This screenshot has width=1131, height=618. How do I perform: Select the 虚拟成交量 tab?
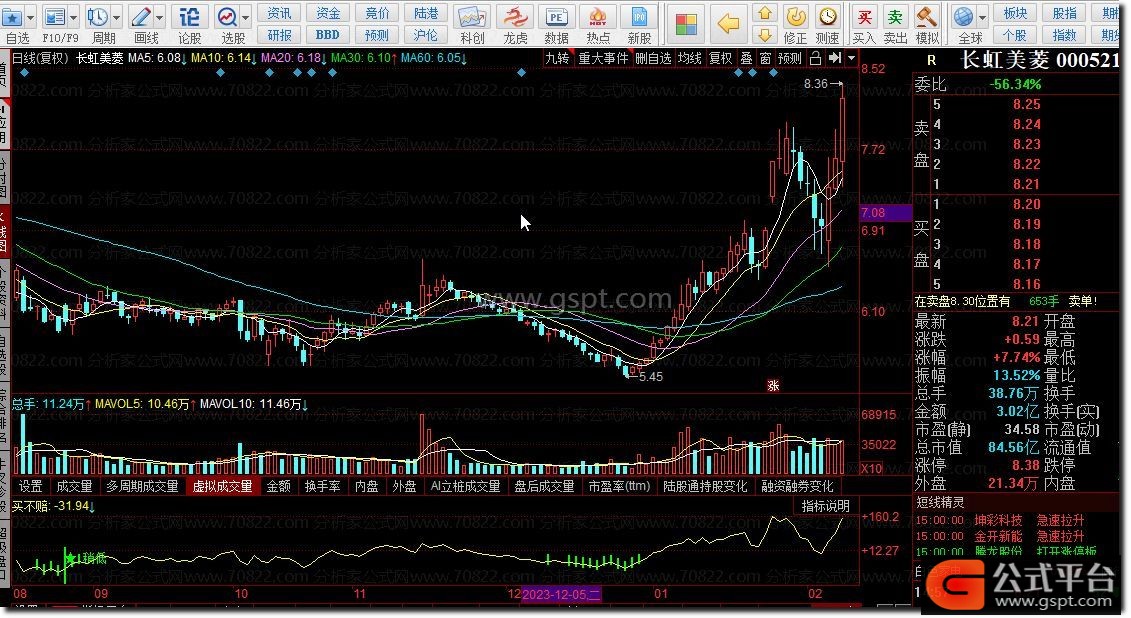point(222,486)
